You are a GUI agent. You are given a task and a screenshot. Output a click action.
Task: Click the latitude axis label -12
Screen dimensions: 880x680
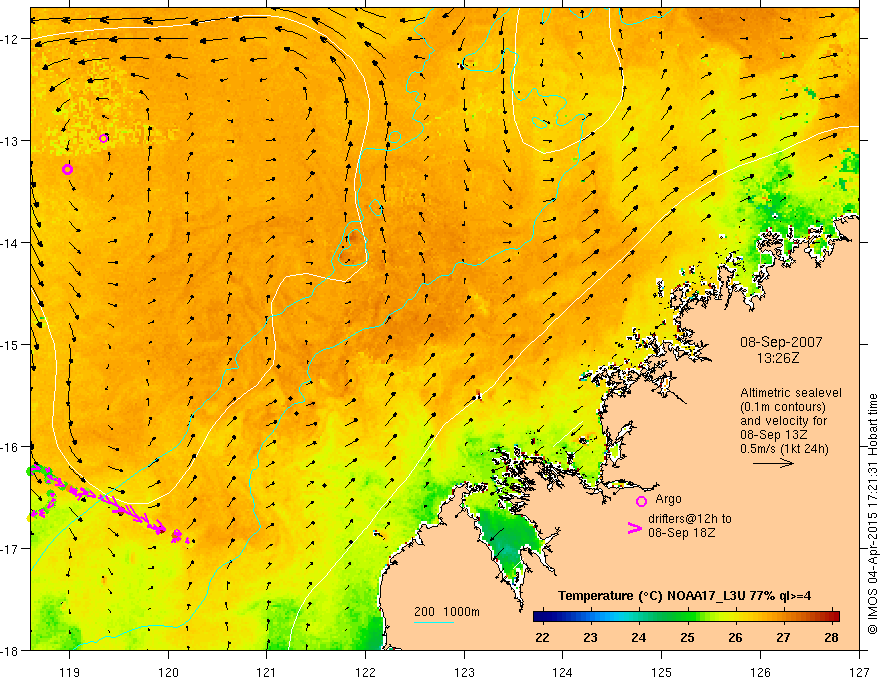click(x=11, y=39)
